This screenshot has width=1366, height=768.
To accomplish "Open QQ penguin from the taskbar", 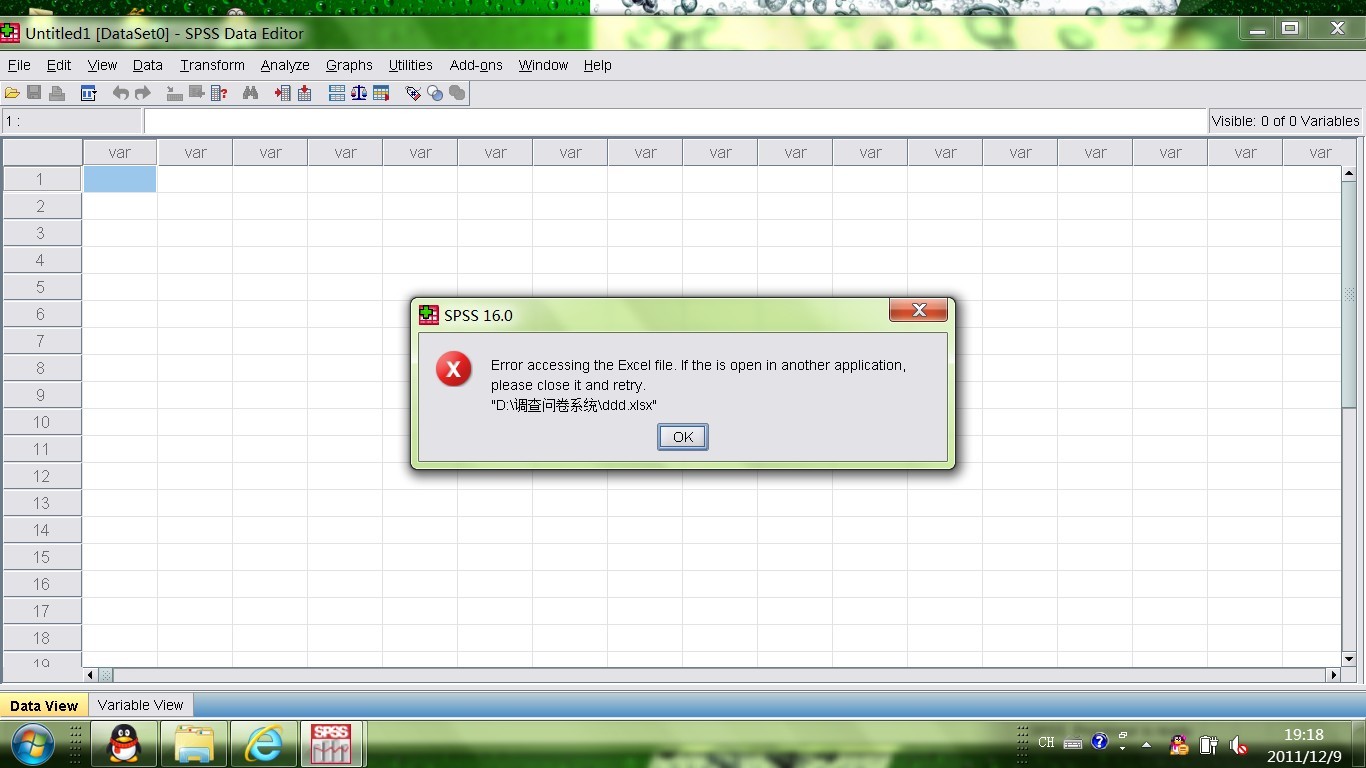I will point(124,744).
